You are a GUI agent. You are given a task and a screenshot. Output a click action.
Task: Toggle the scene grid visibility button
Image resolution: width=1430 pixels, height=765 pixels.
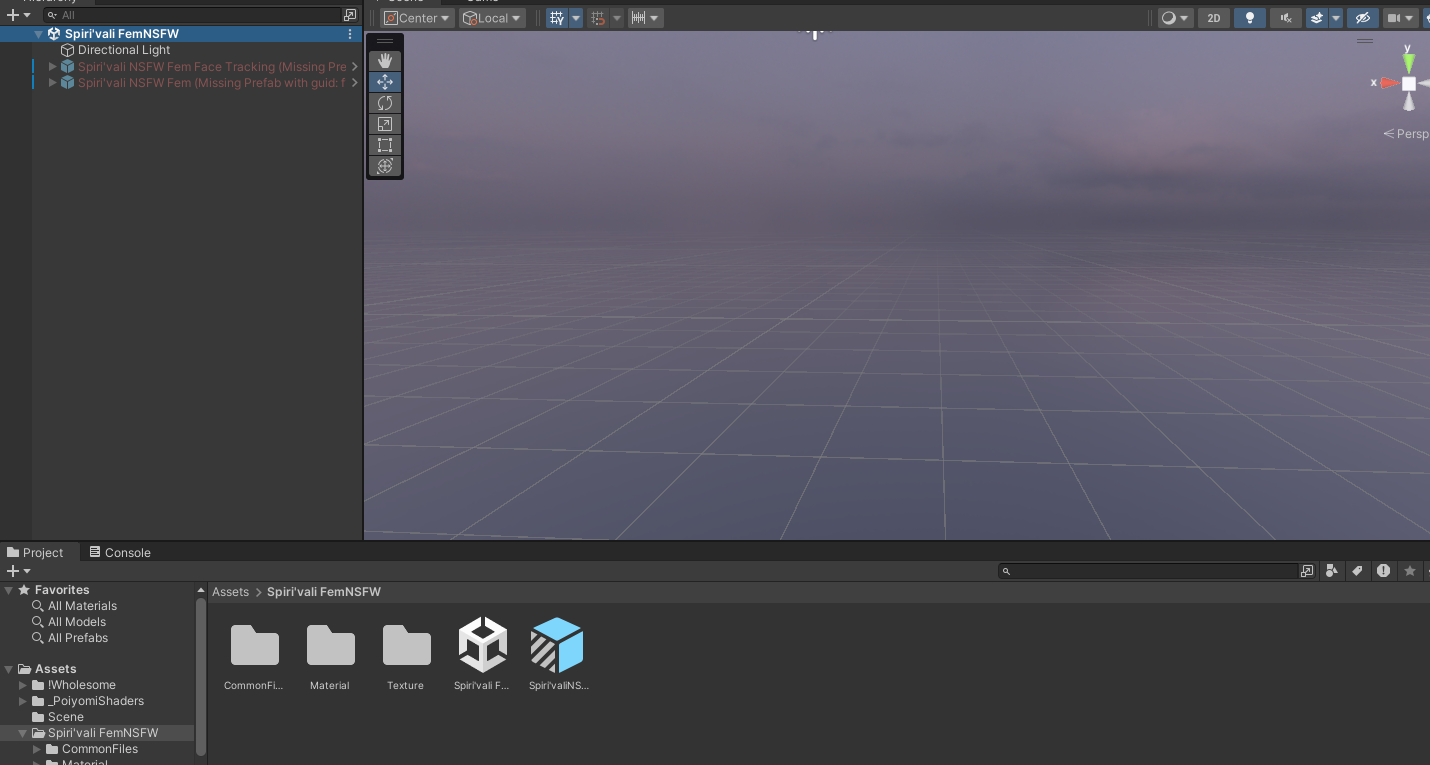557,18
